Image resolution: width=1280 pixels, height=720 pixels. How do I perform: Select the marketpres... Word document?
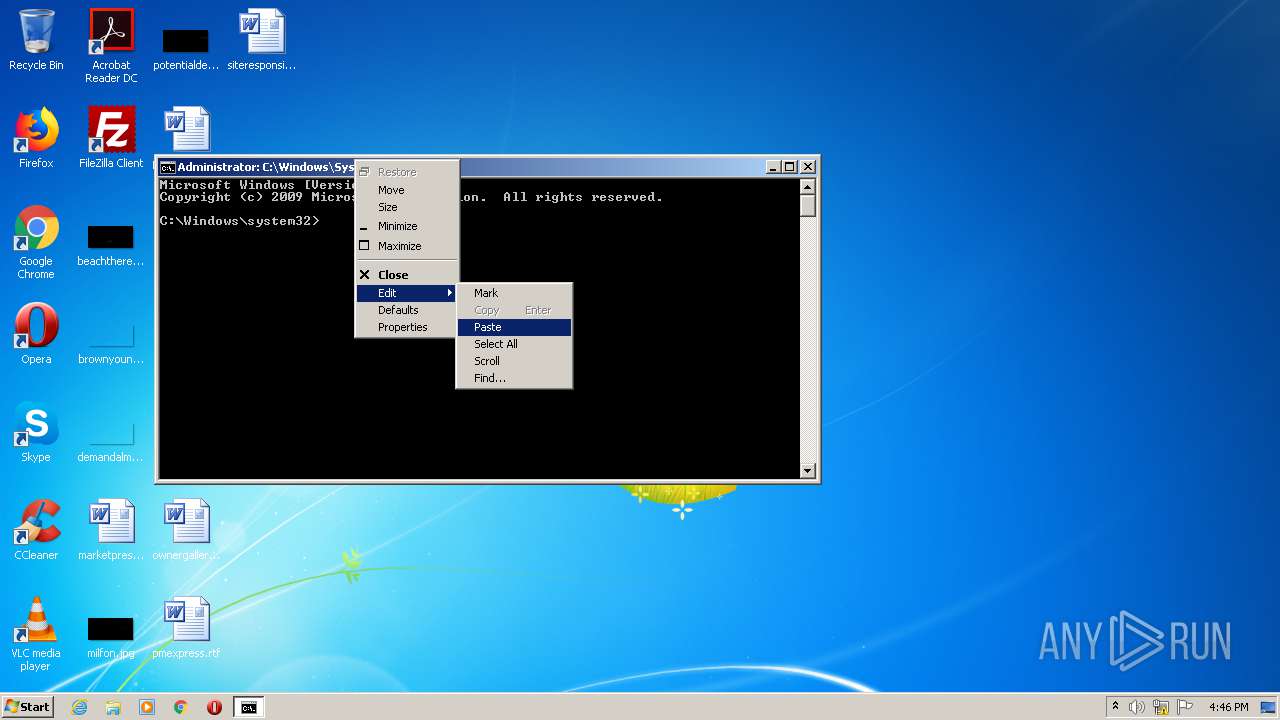pyautogui.click(x=111, y=530)
